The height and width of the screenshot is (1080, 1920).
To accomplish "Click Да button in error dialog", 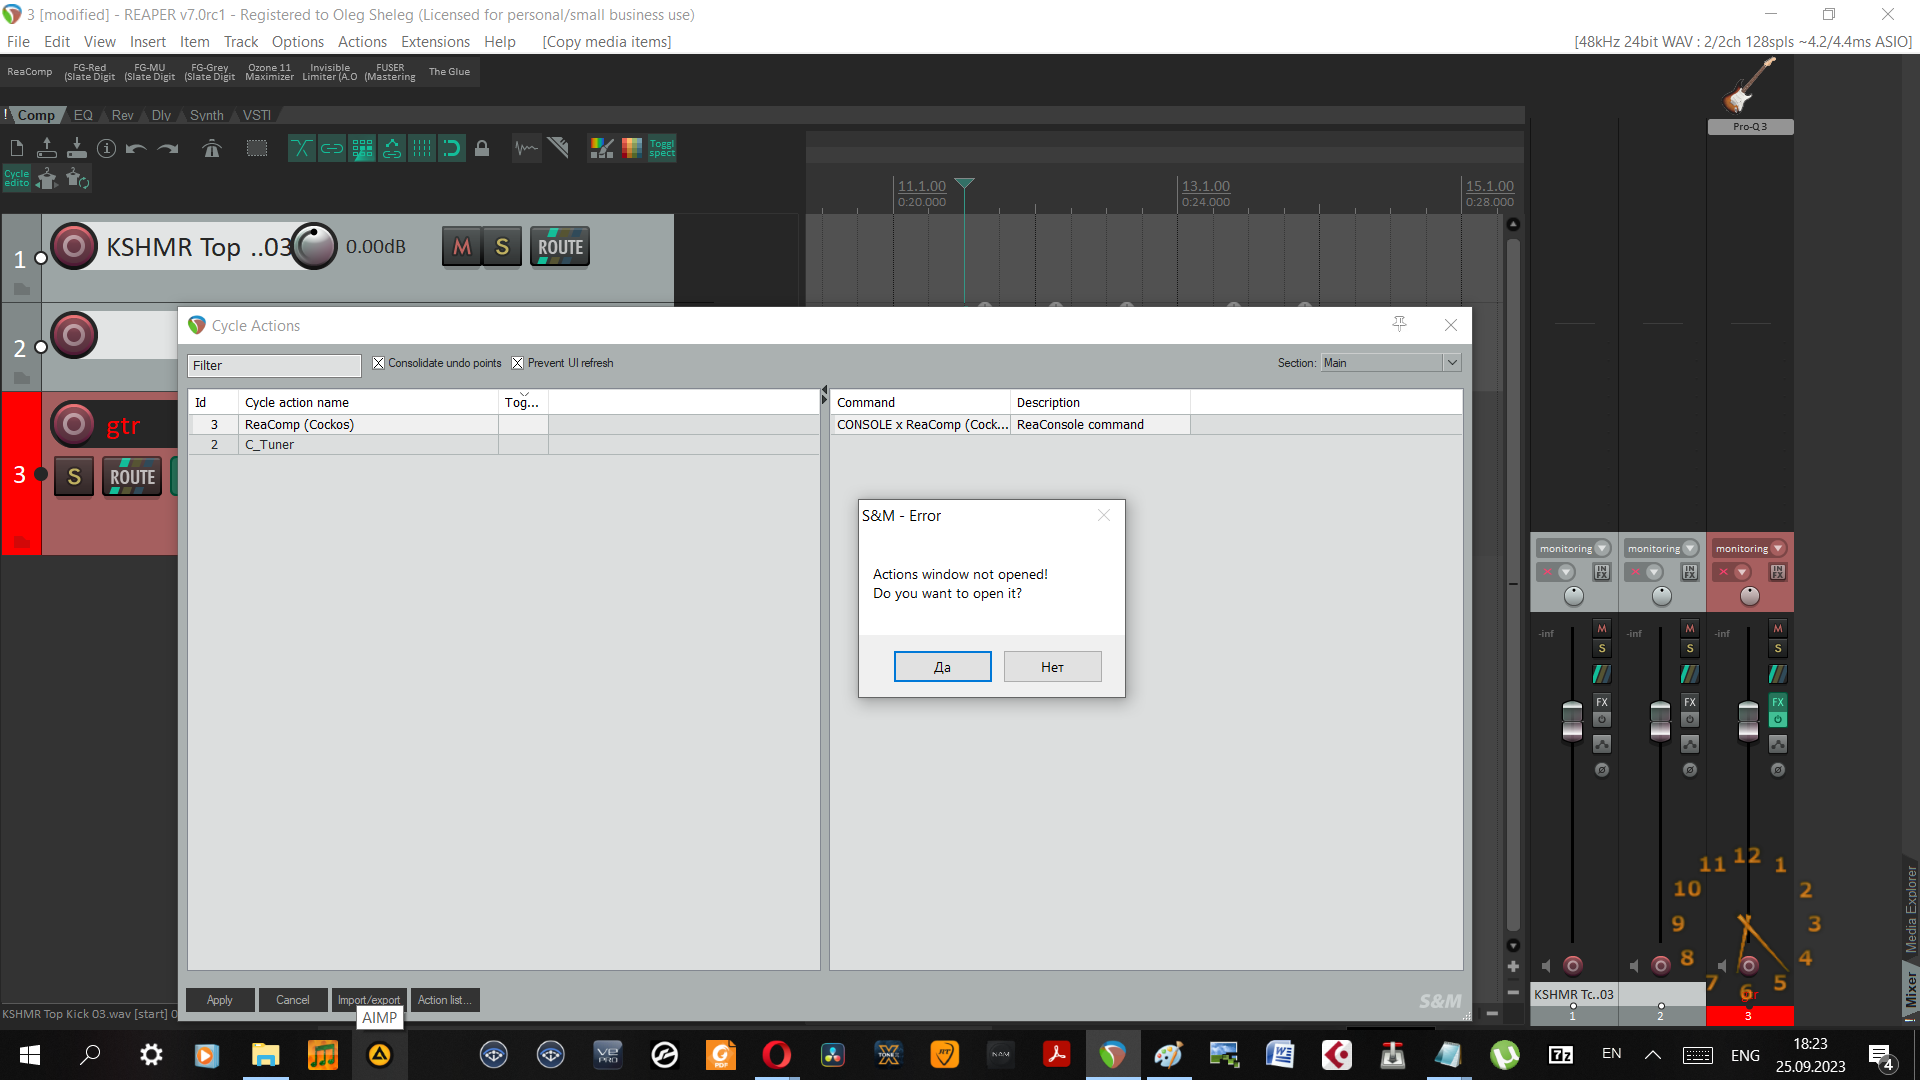I will point(942,667).
